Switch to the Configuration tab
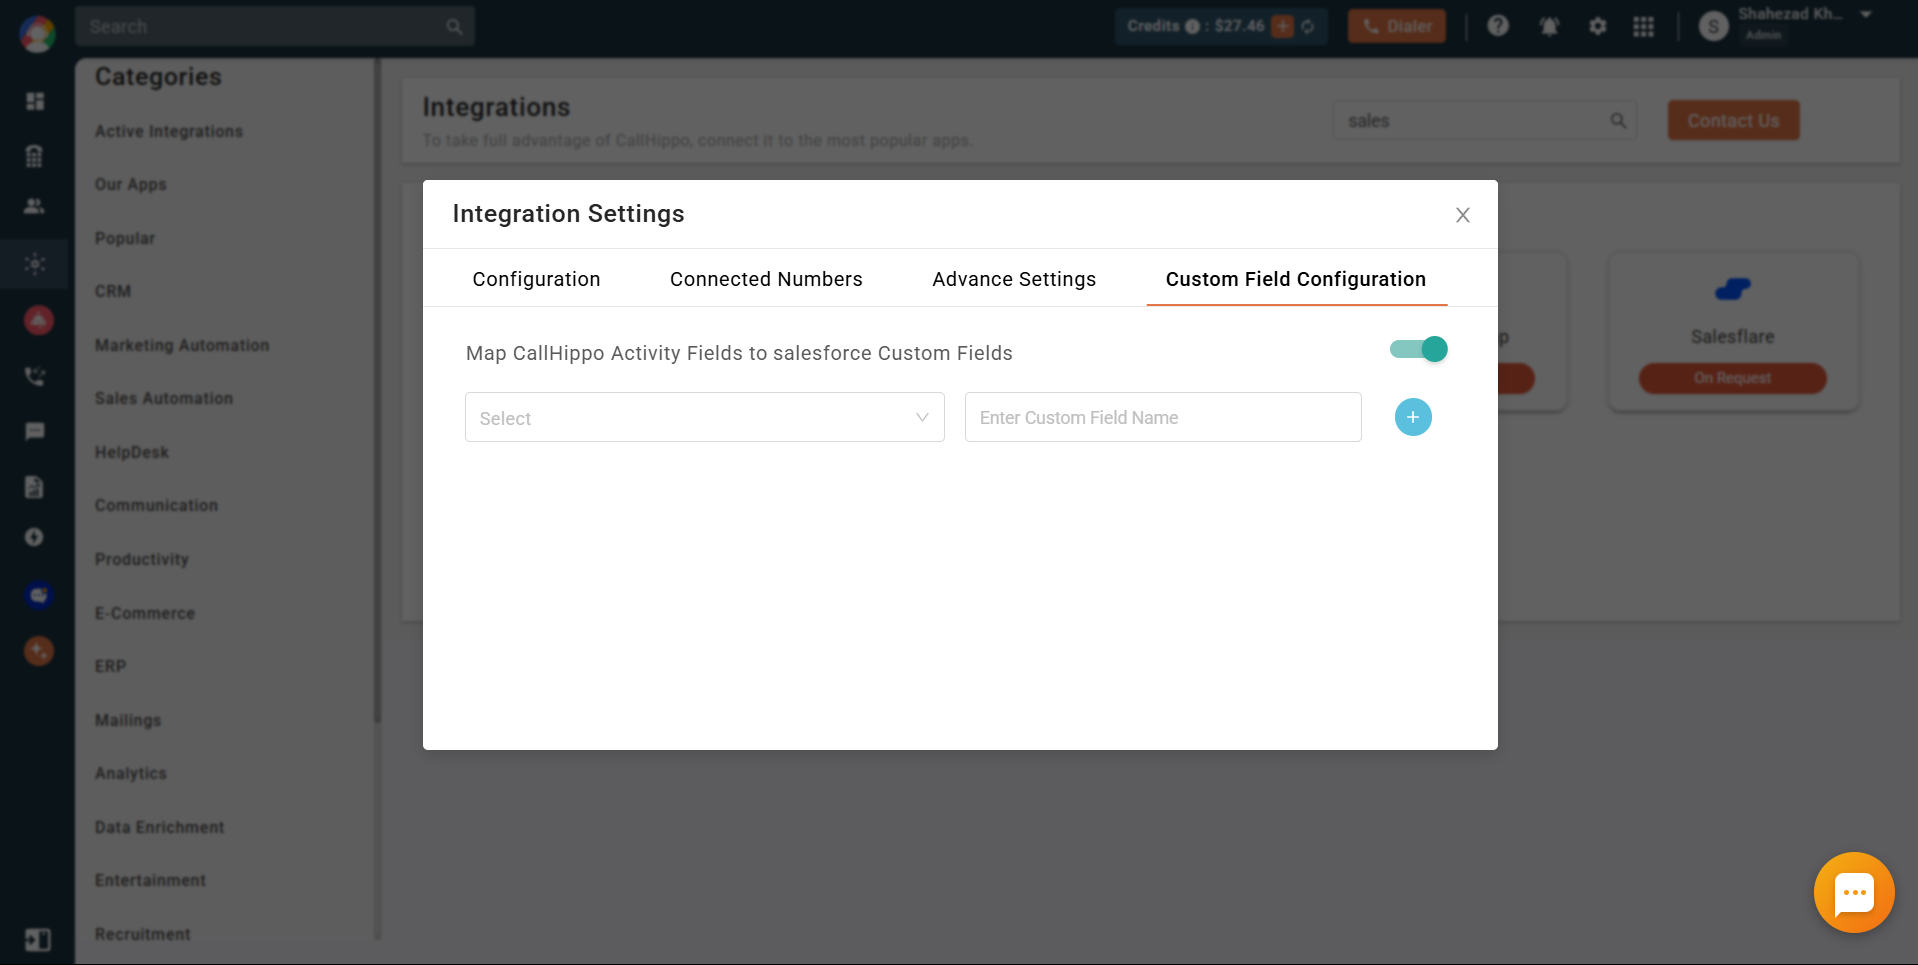Image resolution: width=1918 pixels, height=965 pixels. [536, 279]
